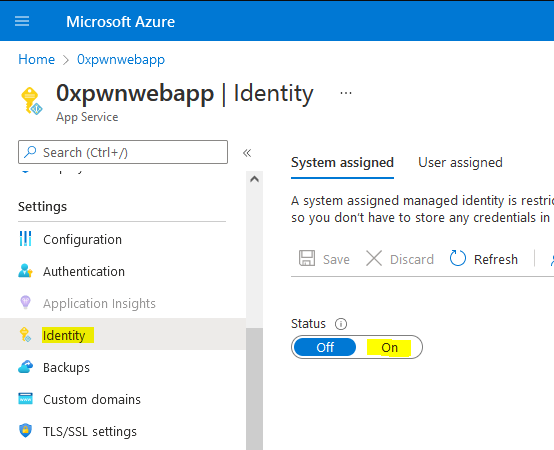Click the Application Insights bulb icon
The width and height of the screenshot is (554, 450).
[25, 303]
